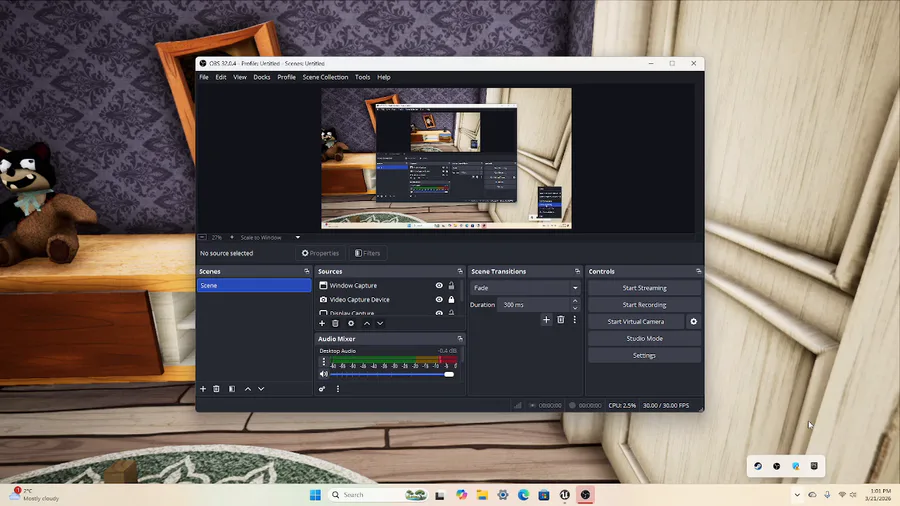Undock the Controls panel
The width and height of the screenshot is (900, 506).
(x=699, y=271)
